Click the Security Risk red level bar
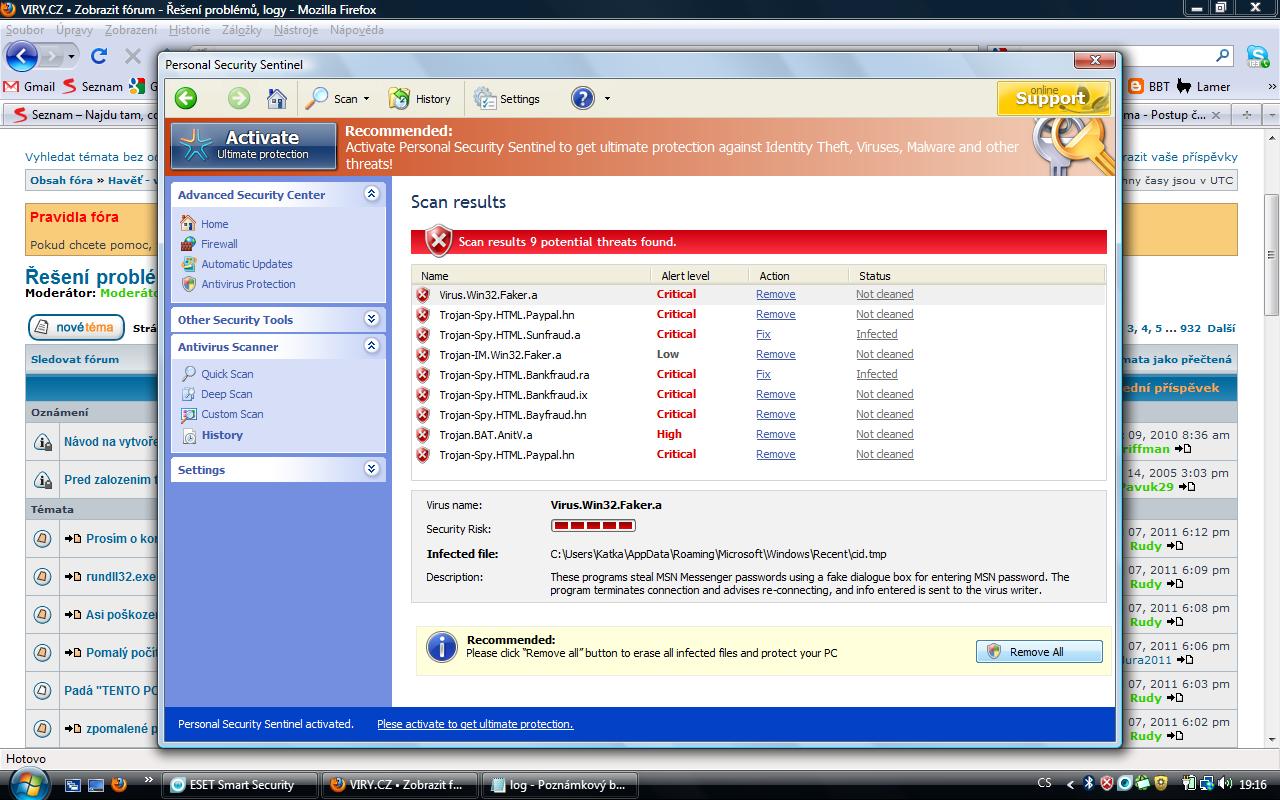 point(593,526)
